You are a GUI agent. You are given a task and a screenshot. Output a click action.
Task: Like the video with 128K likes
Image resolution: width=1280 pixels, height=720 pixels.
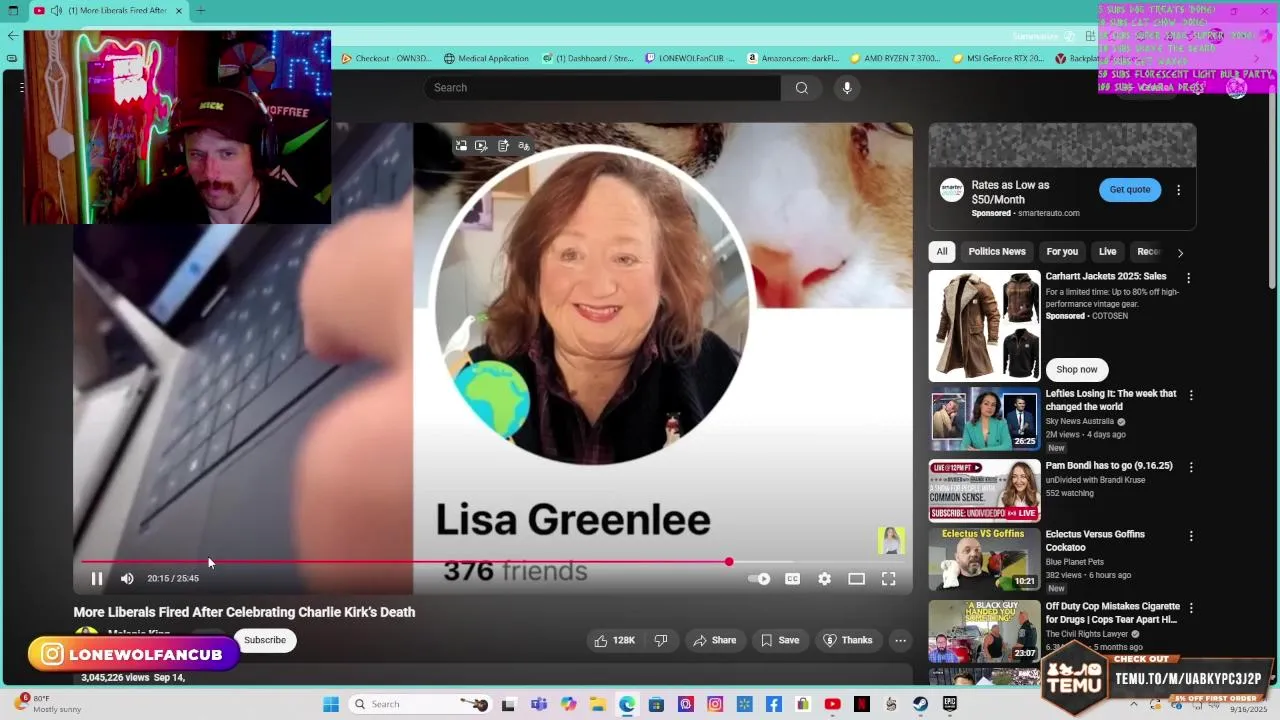click(x=614, y=640)
